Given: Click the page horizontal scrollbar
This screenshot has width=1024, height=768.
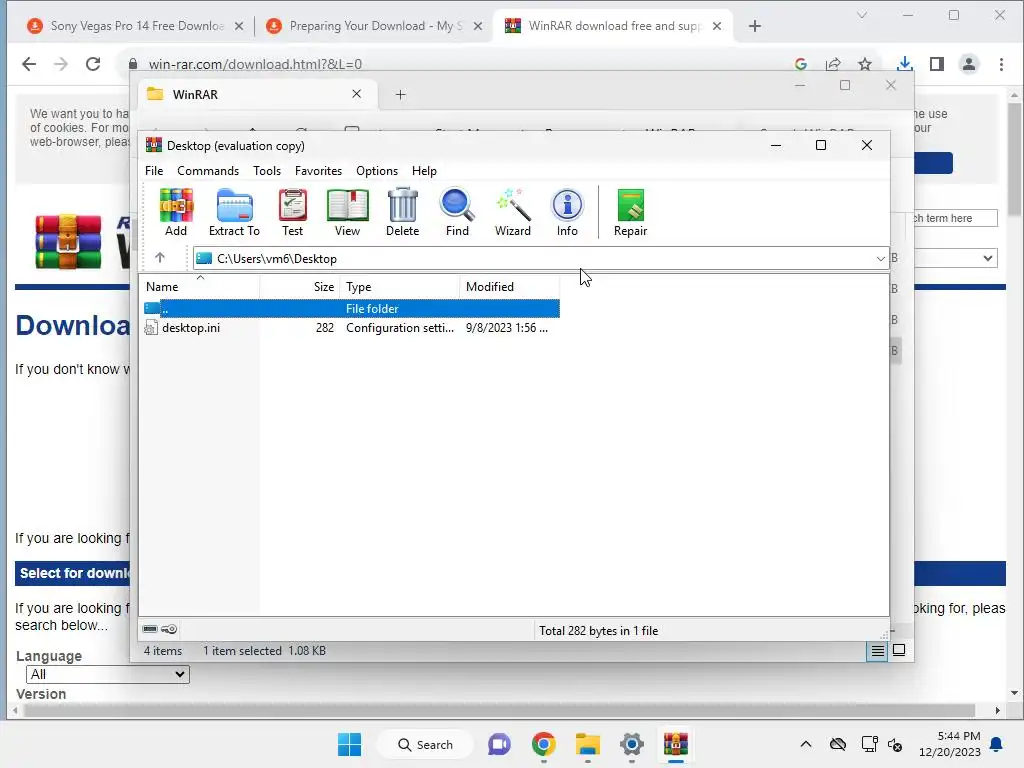Looking at the screenshot, I should [x=500, y=711].
